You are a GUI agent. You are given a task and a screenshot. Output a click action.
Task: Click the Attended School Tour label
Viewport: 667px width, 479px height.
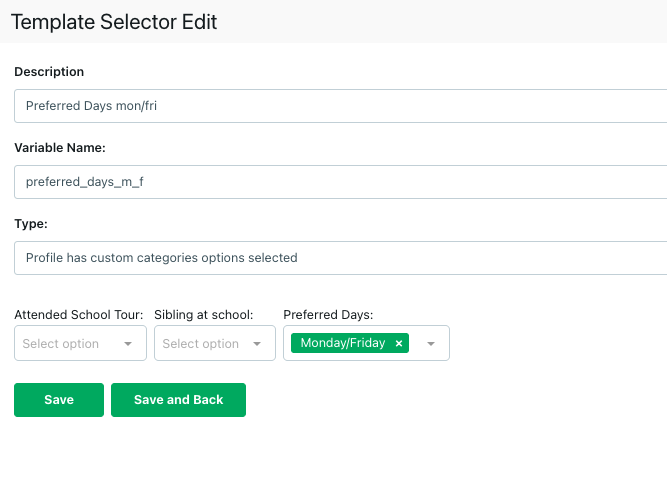(79, 314)
